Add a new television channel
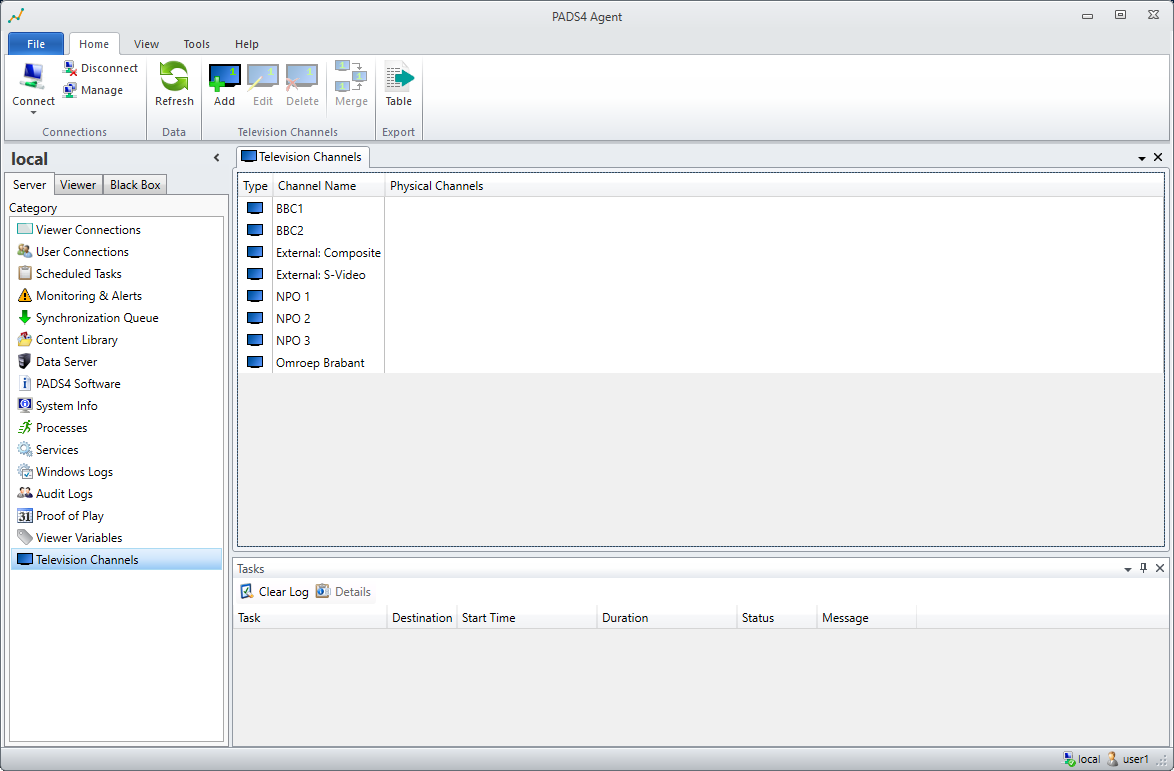 [224, 78]
